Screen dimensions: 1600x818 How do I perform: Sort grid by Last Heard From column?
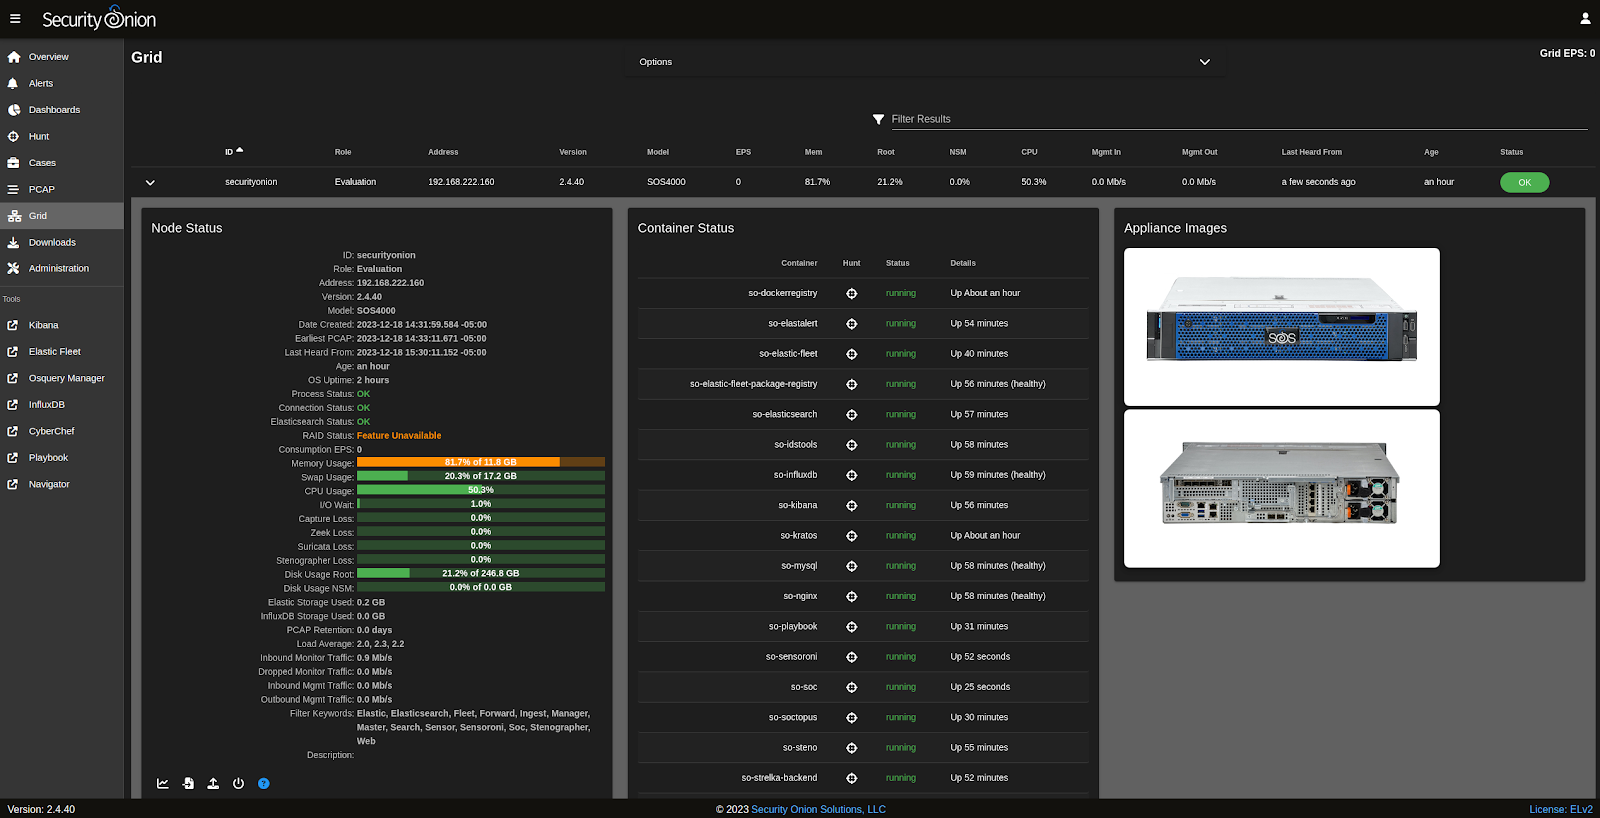(x=1311, y=152)
